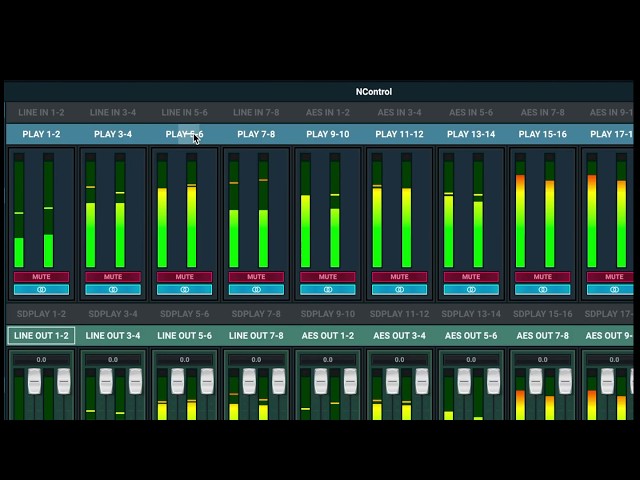Image resolution: width=640 pixels, height=480 pixels.
Task: Click stereo link icon for PLAY 9-10
Action: [x=328, y=289]
